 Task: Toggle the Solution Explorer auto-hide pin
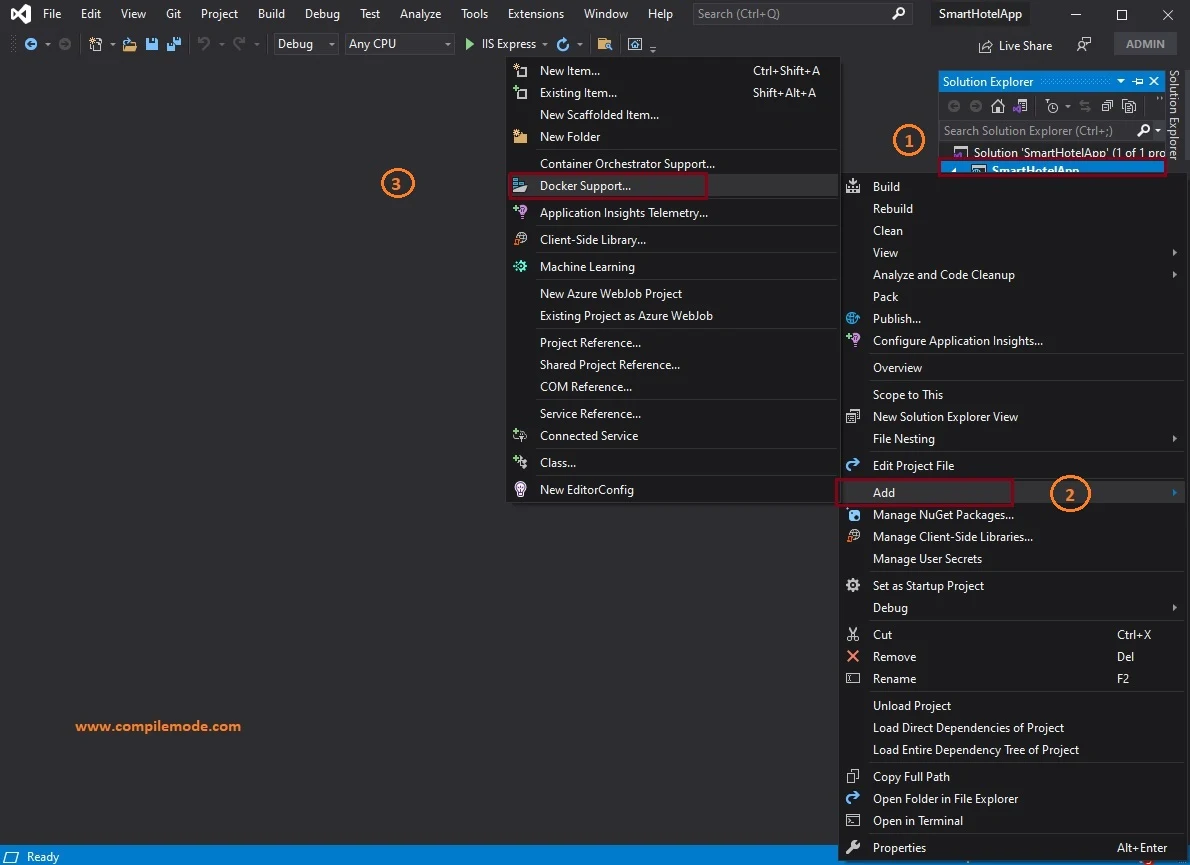(1138, 81)
